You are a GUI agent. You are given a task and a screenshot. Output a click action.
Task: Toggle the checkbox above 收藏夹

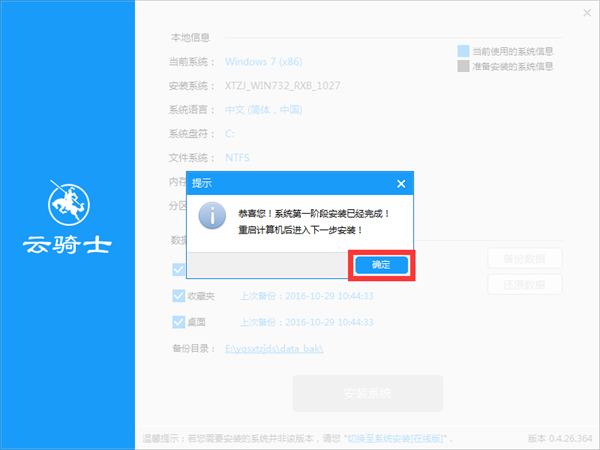tap(178, 269)
